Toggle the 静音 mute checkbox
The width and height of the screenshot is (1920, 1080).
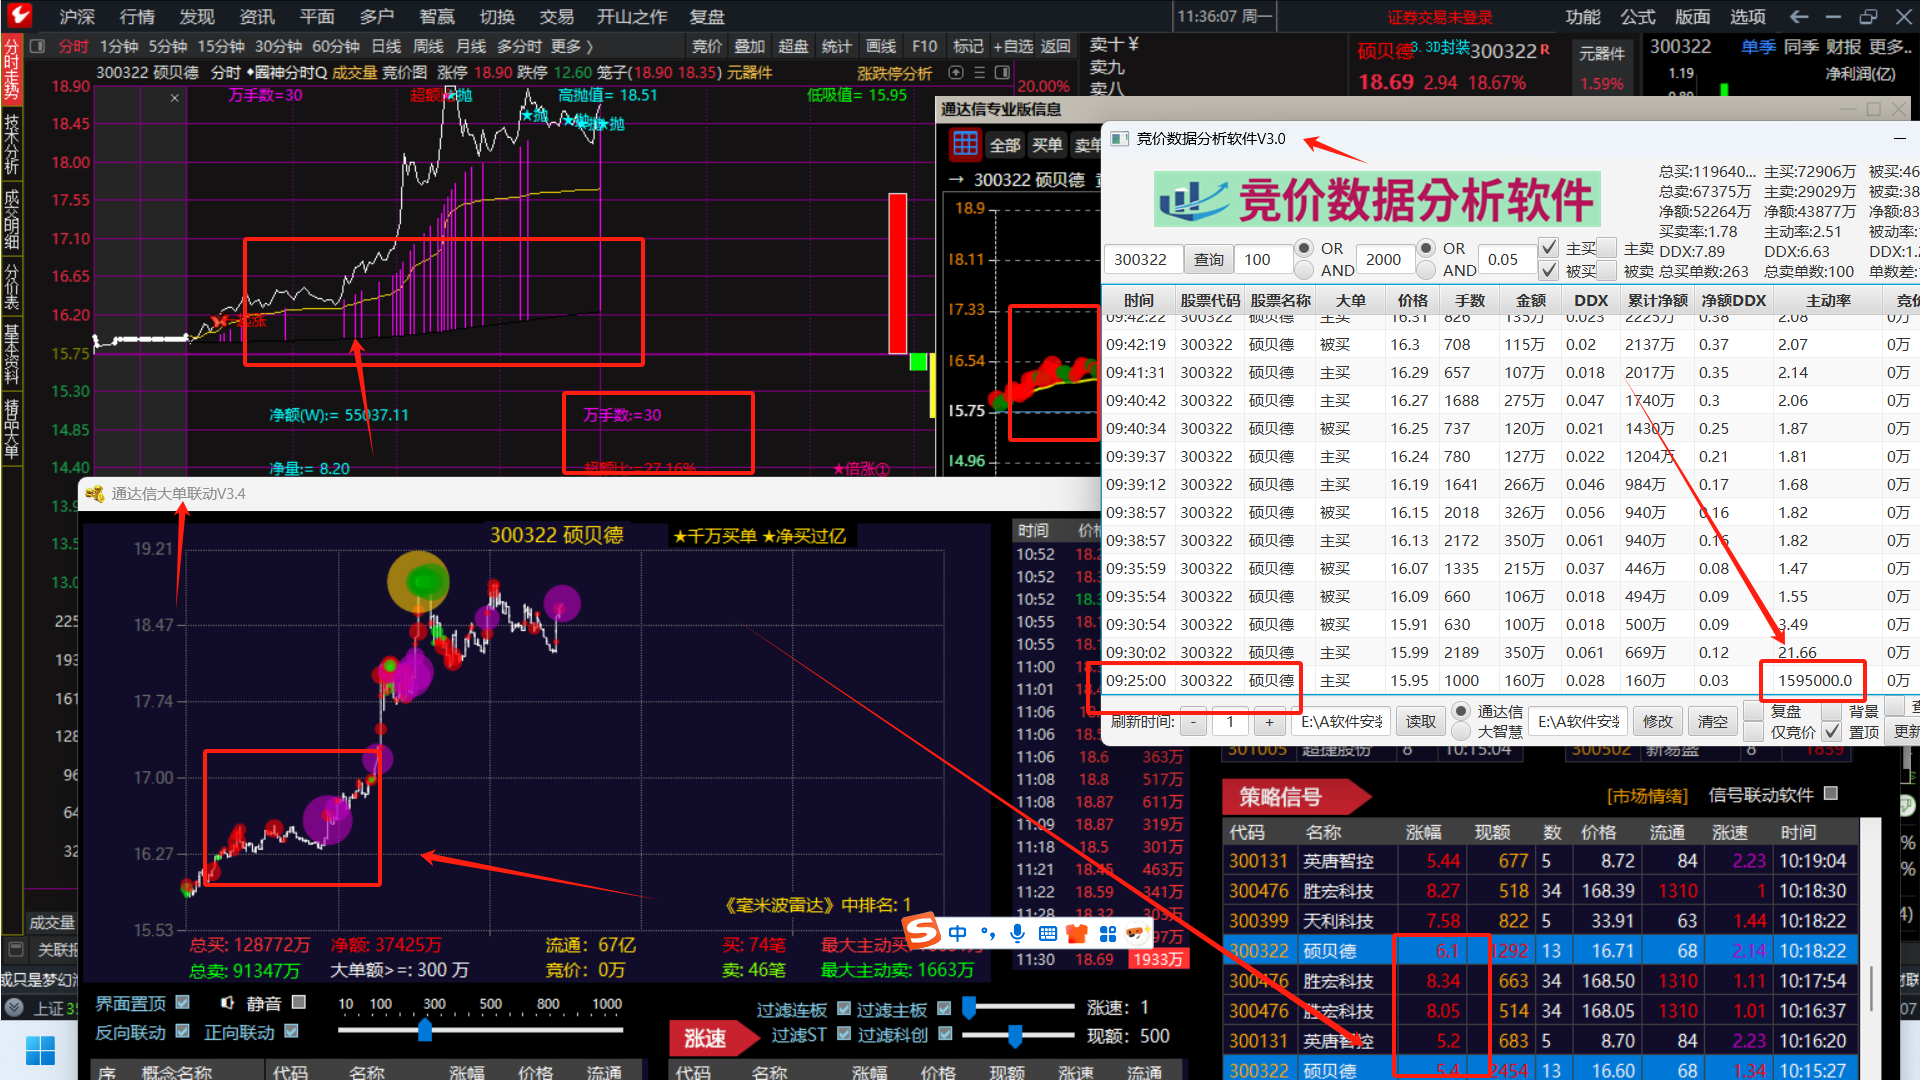click(x=298, y=1002)
